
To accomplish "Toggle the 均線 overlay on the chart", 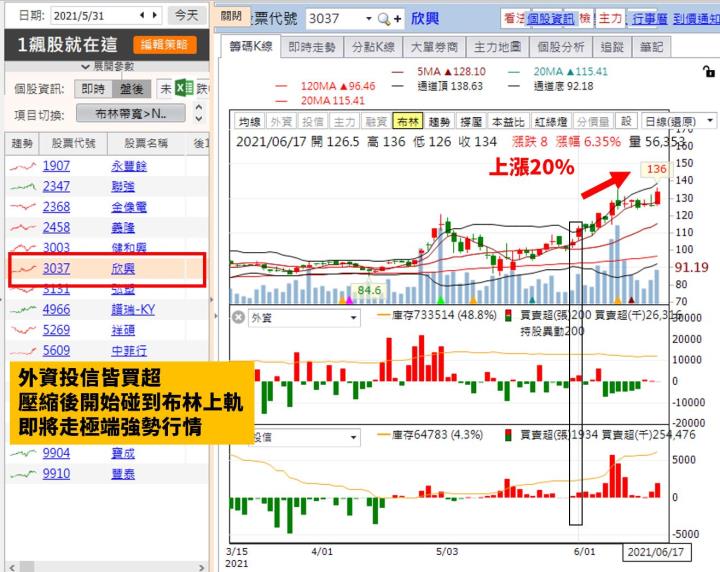I will coord(249,122).
